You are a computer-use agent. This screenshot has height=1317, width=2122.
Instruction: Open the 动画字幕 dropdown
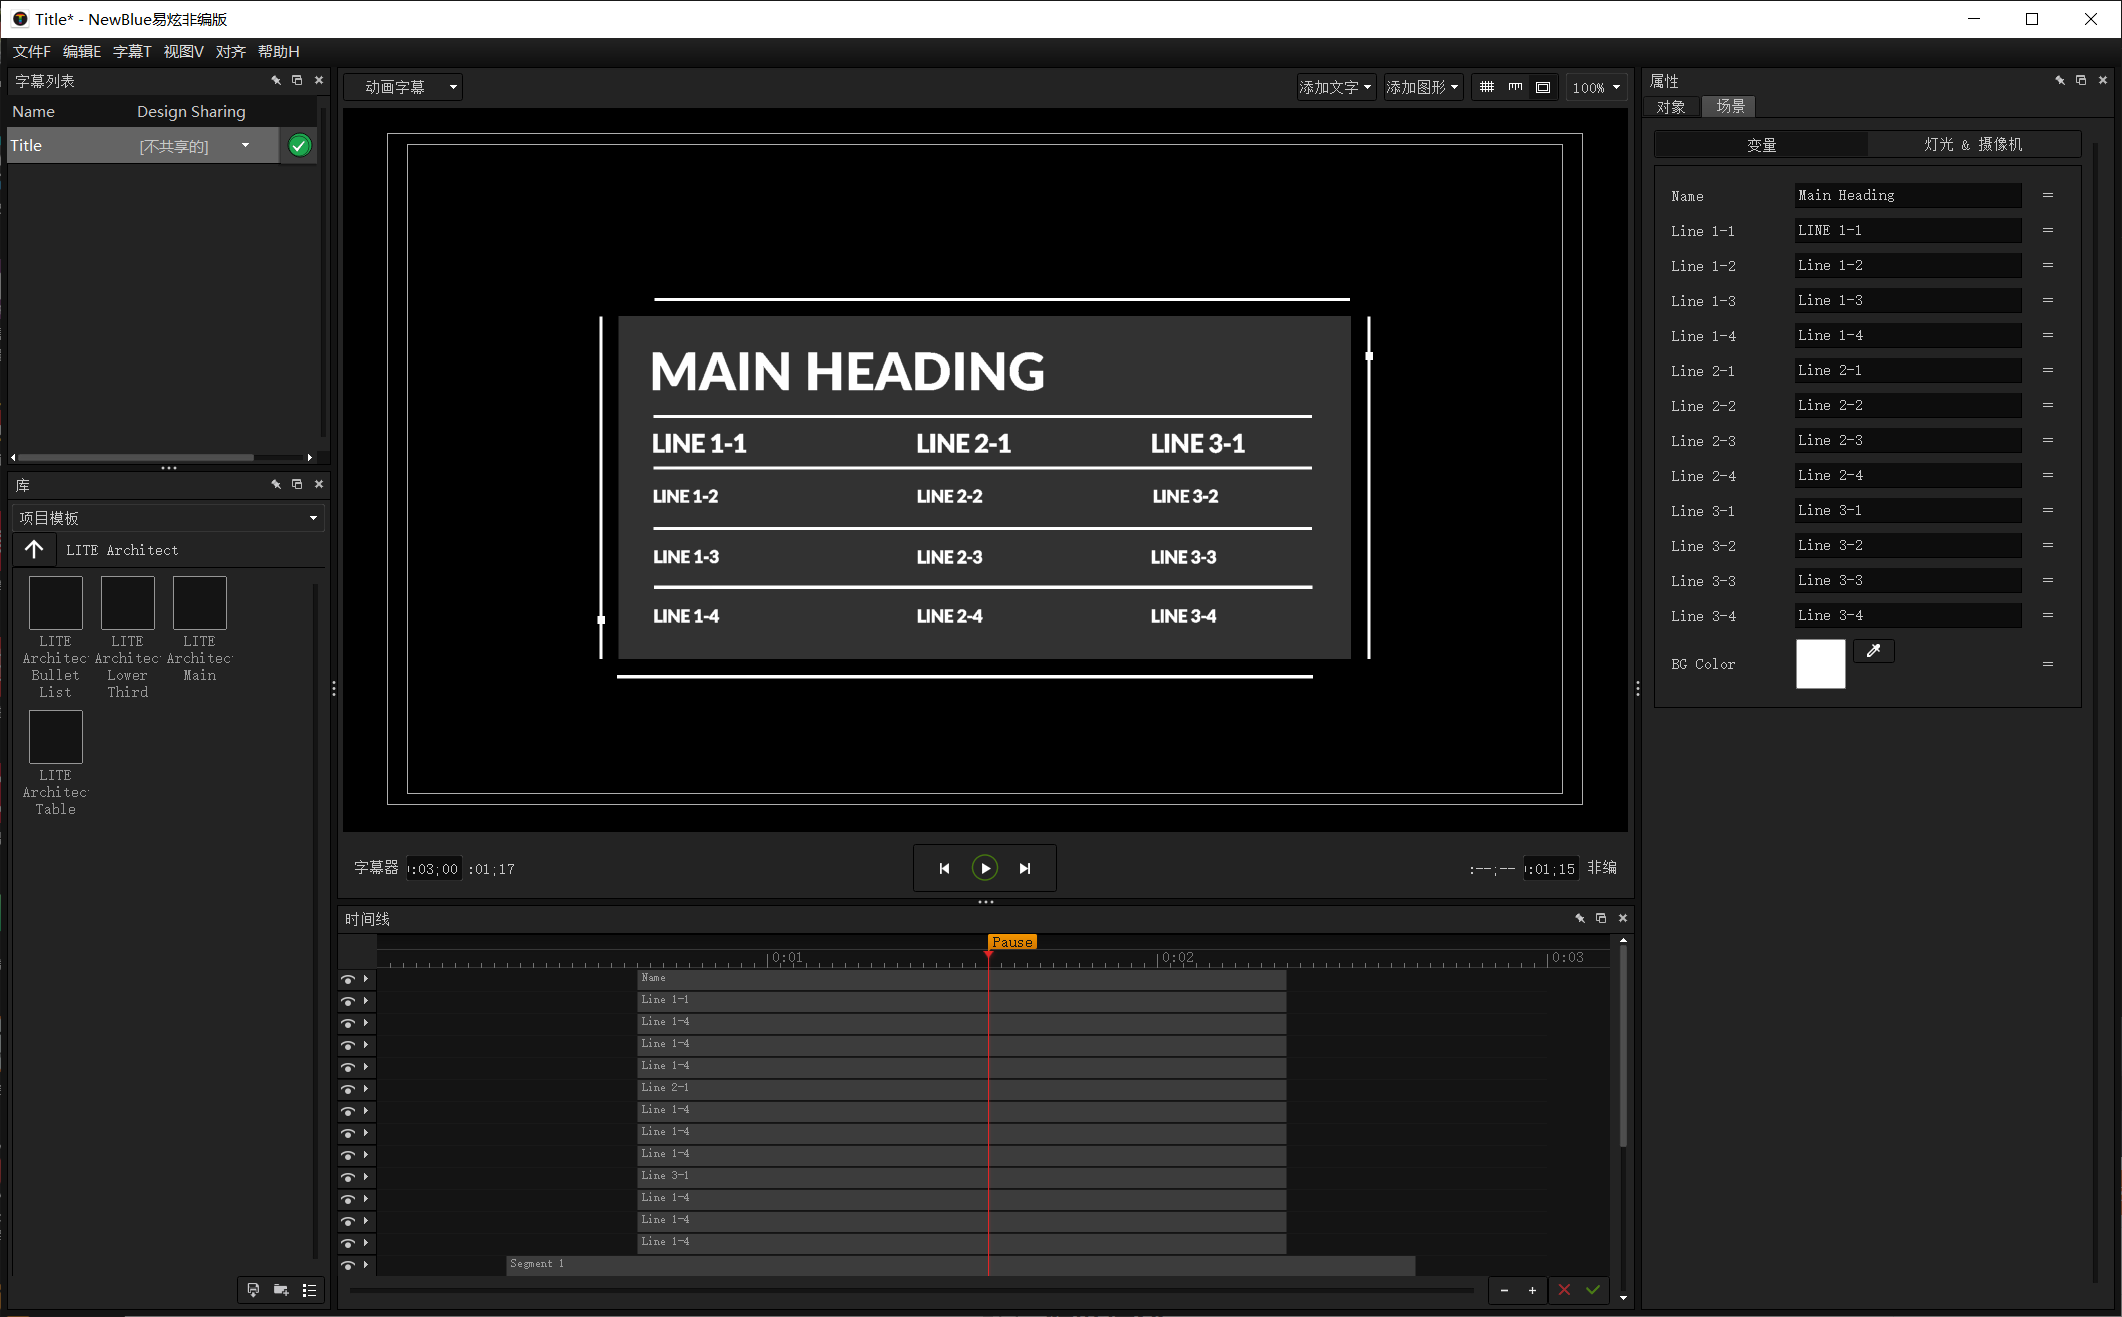[x=404, y=87]
